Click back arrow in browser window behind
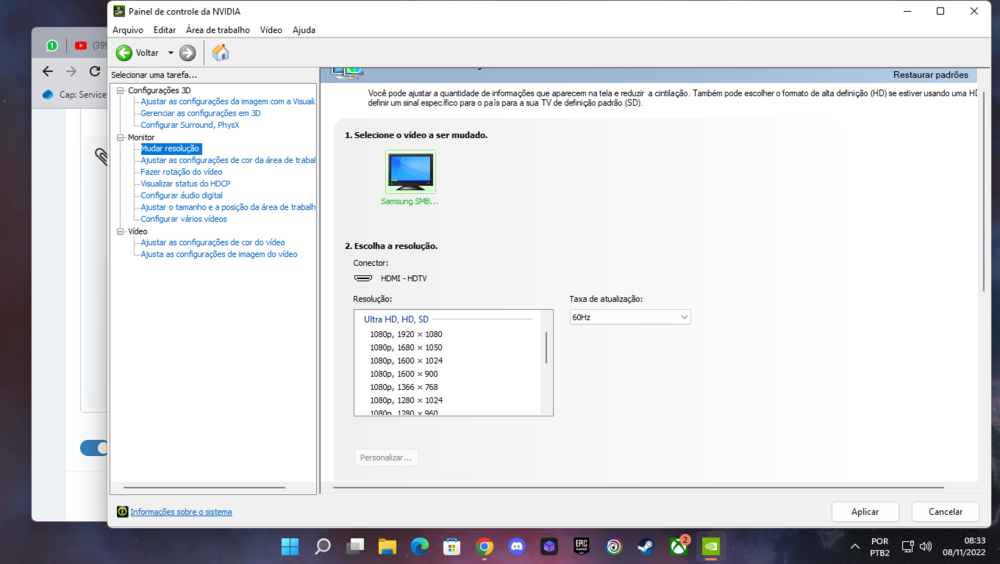1000x564 pixels. click(48, 71)
